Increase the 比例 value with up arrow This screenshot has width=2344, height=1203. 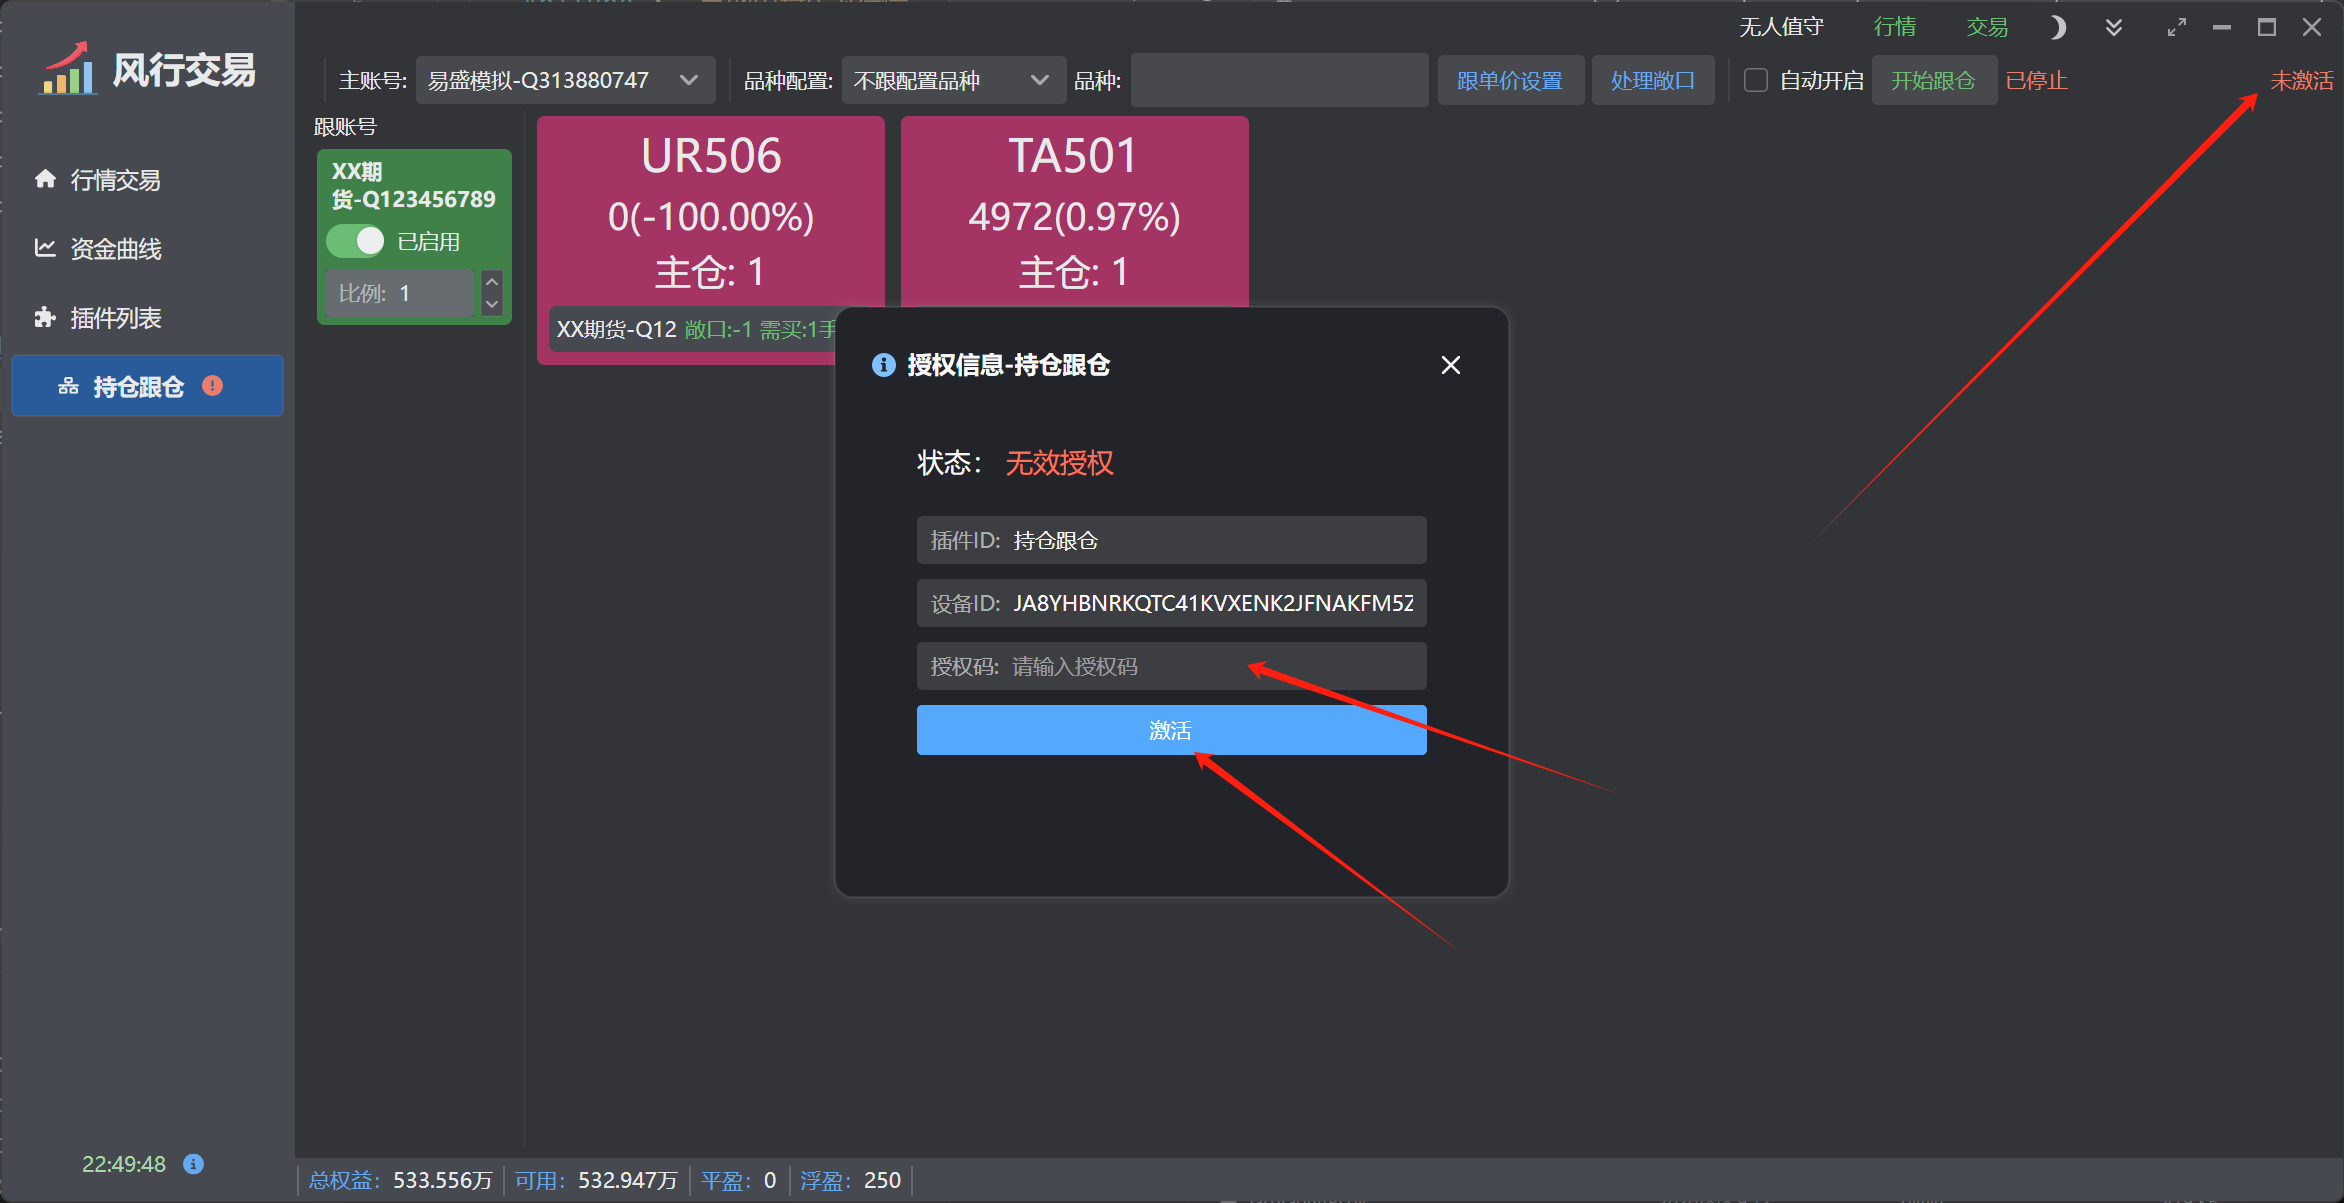pos(492,282)
